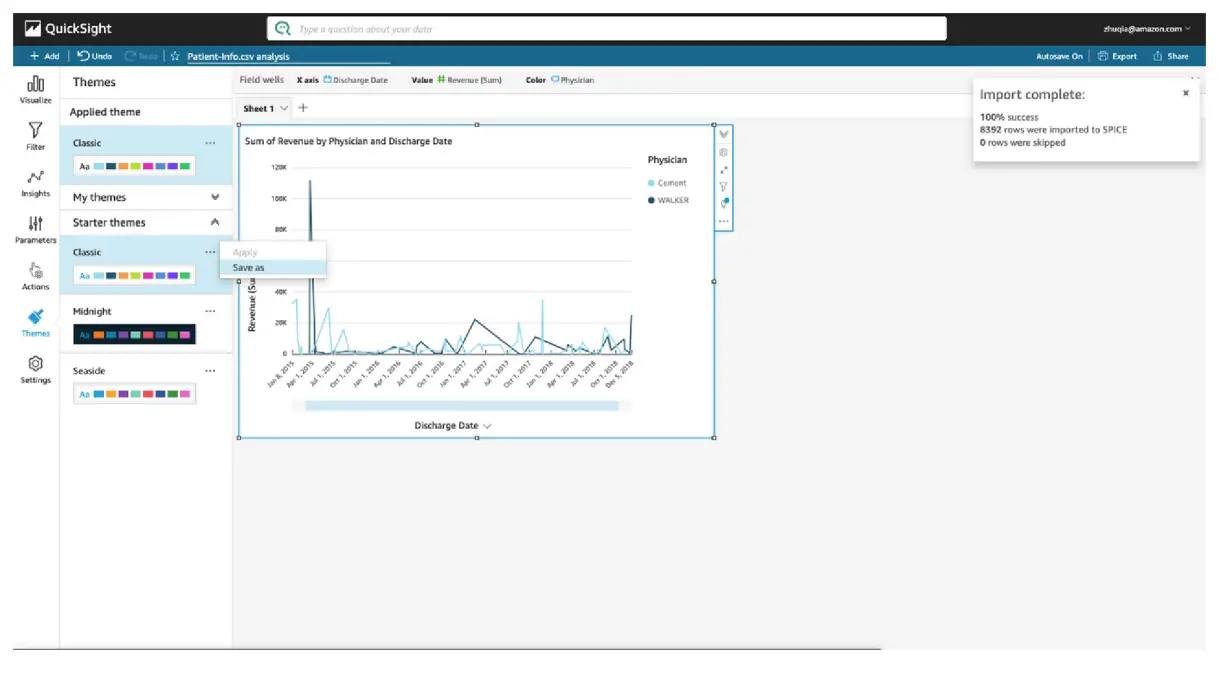This screenshot has width=1219, height=675.
Task: Open Midnight theme options menu
Action: (210, 311)
